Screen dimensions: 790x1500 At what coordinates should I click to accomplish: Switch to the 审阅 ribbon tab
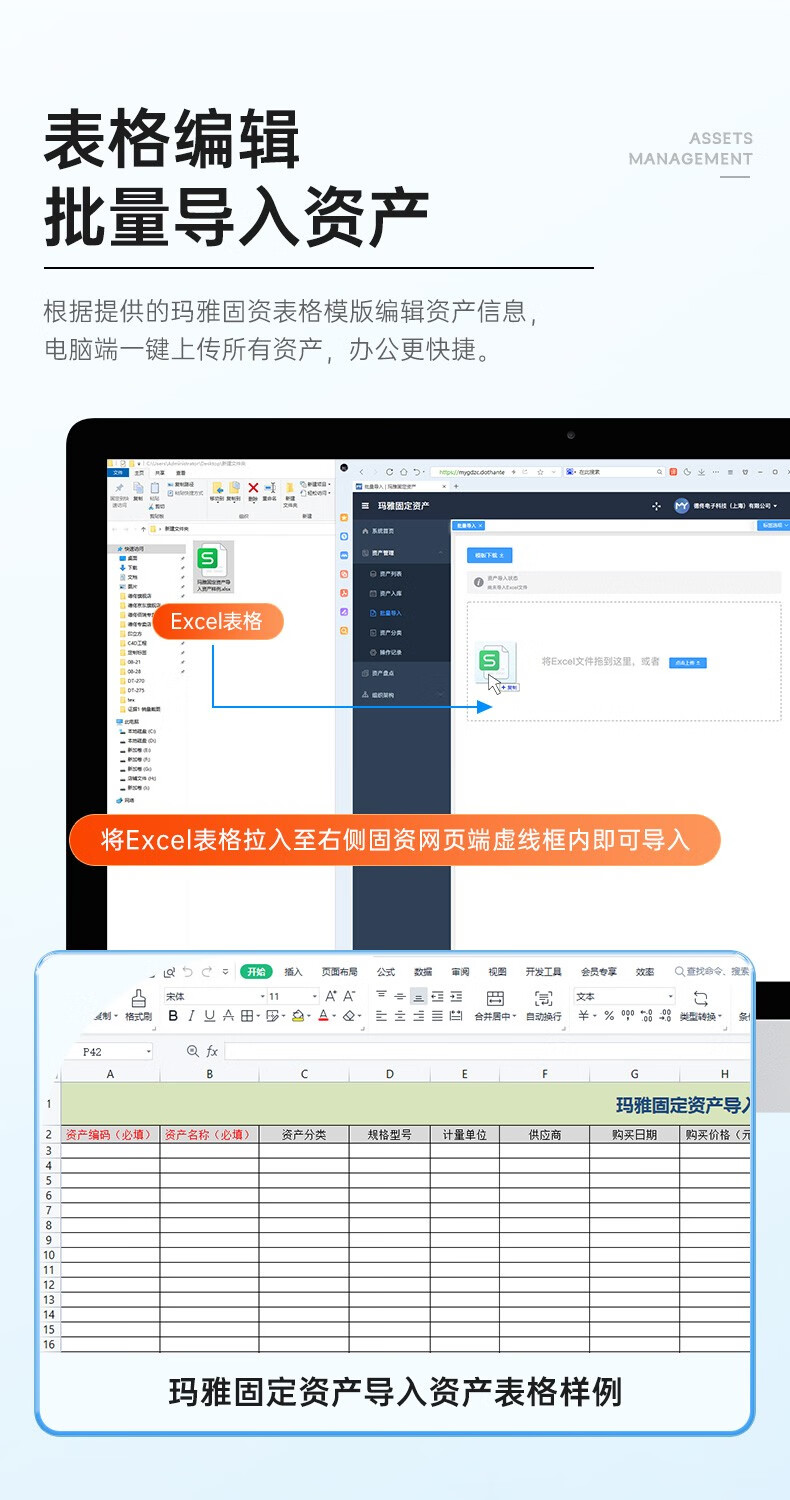click(460, 971)
